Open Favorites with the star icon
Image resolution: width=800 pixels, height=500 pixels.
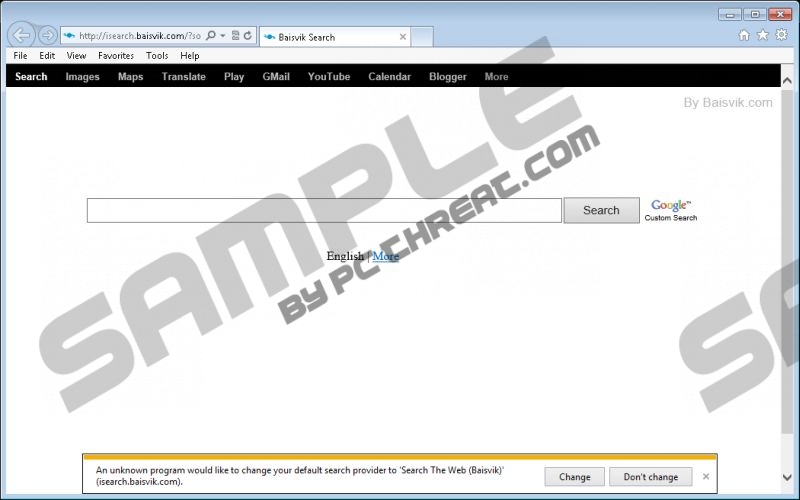(762, 35)
